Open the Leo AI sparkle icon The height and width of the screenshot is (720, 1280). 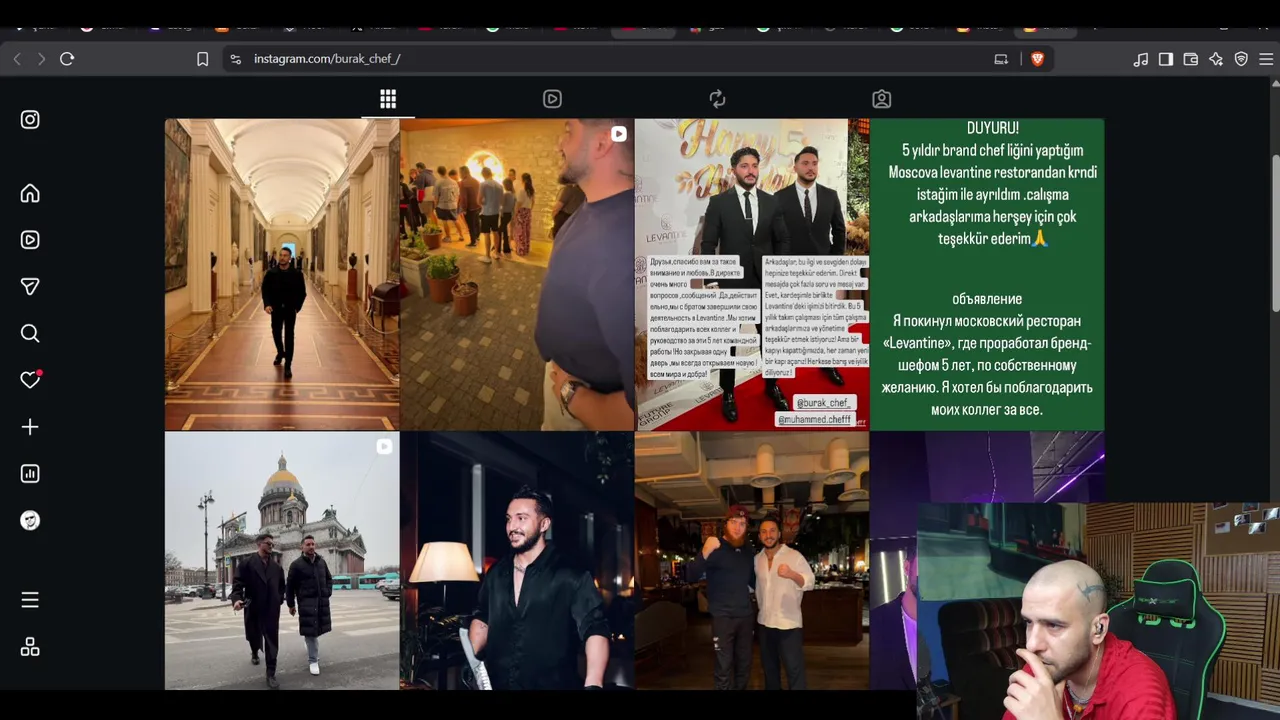[x=1216, y=59]
